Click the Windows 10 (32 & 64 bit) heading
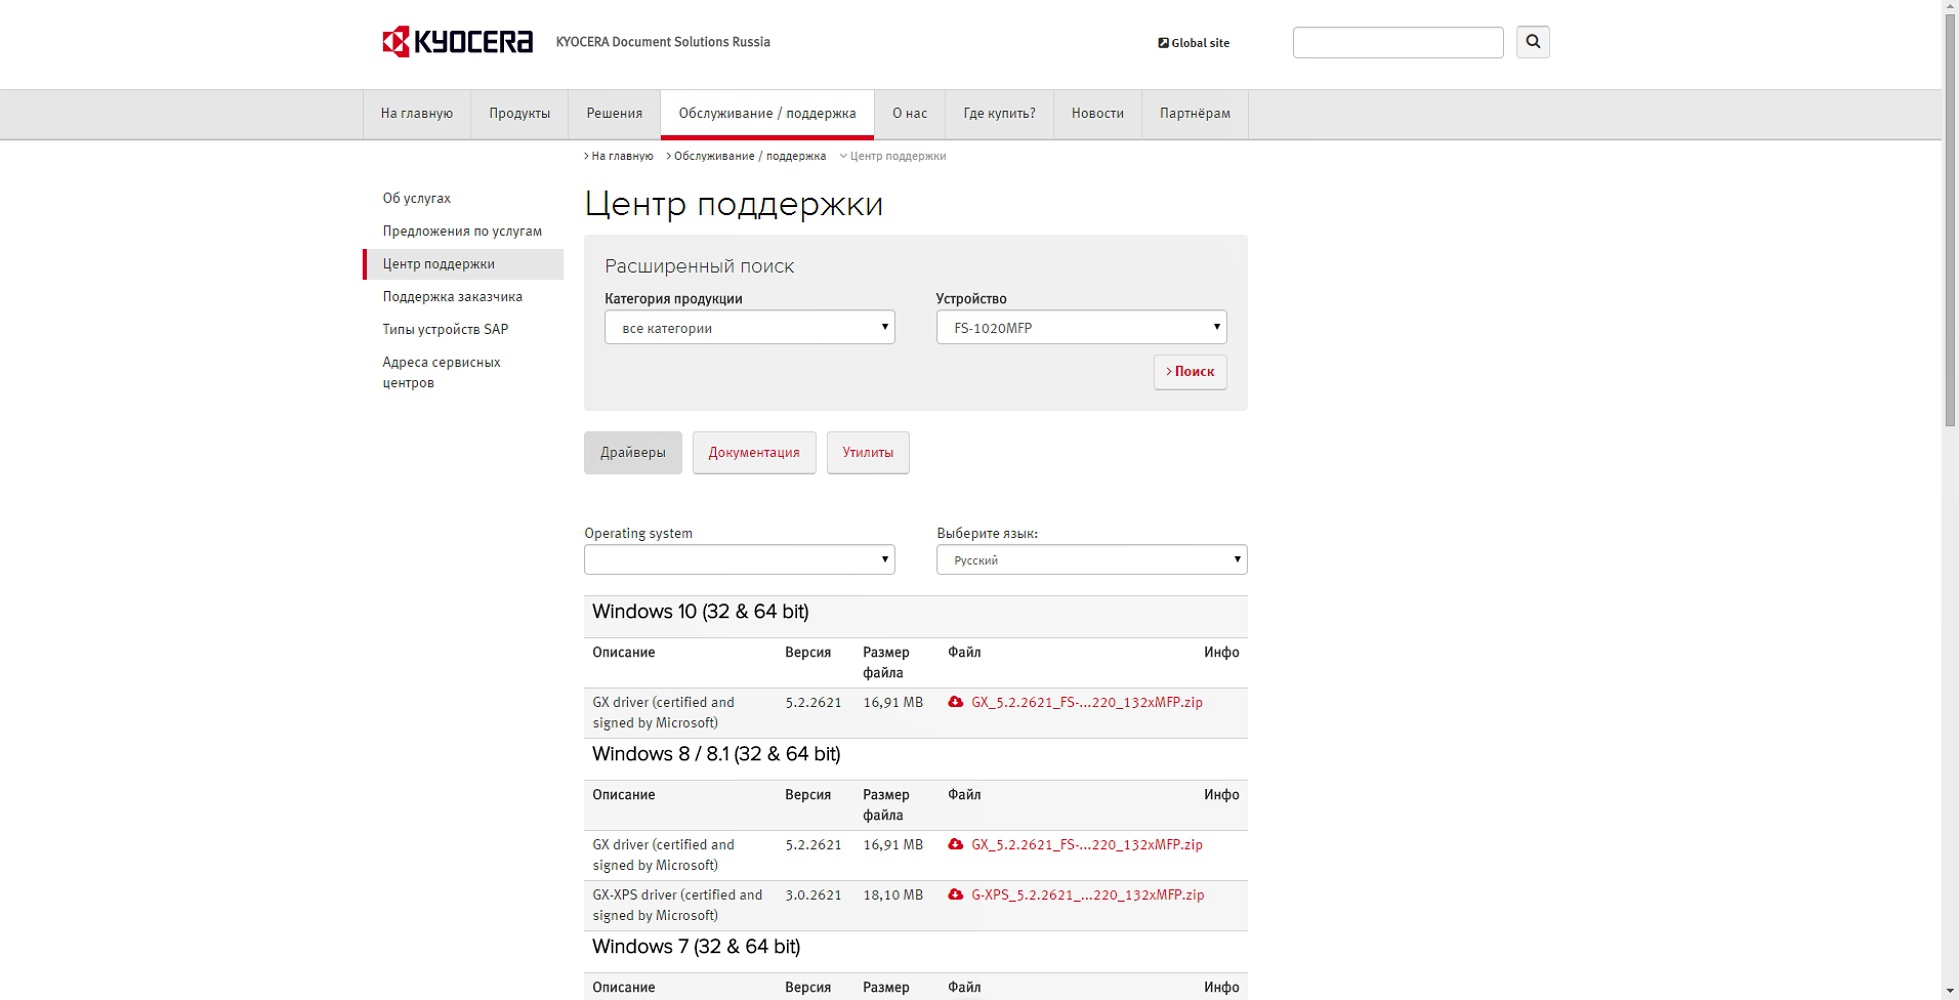1959x1000 pixels. click(x=700, y=612)
